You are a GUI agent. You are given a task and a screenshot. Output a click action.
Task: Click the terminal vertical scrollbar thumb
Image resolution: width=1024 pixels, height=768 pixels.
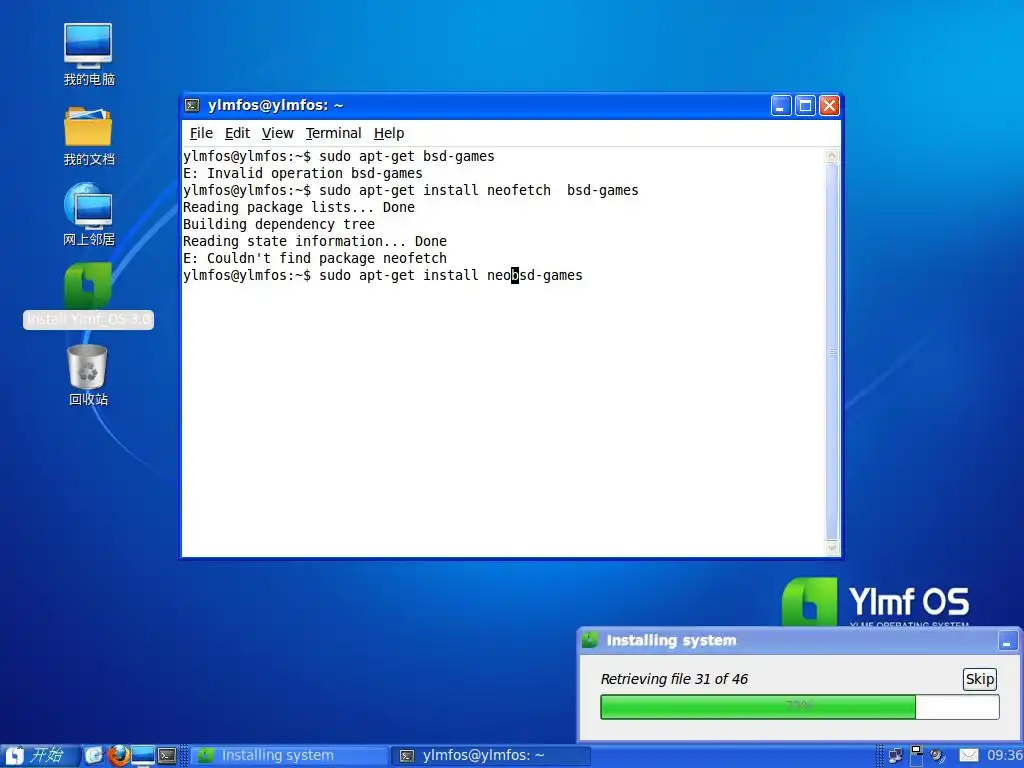(832, 351)
